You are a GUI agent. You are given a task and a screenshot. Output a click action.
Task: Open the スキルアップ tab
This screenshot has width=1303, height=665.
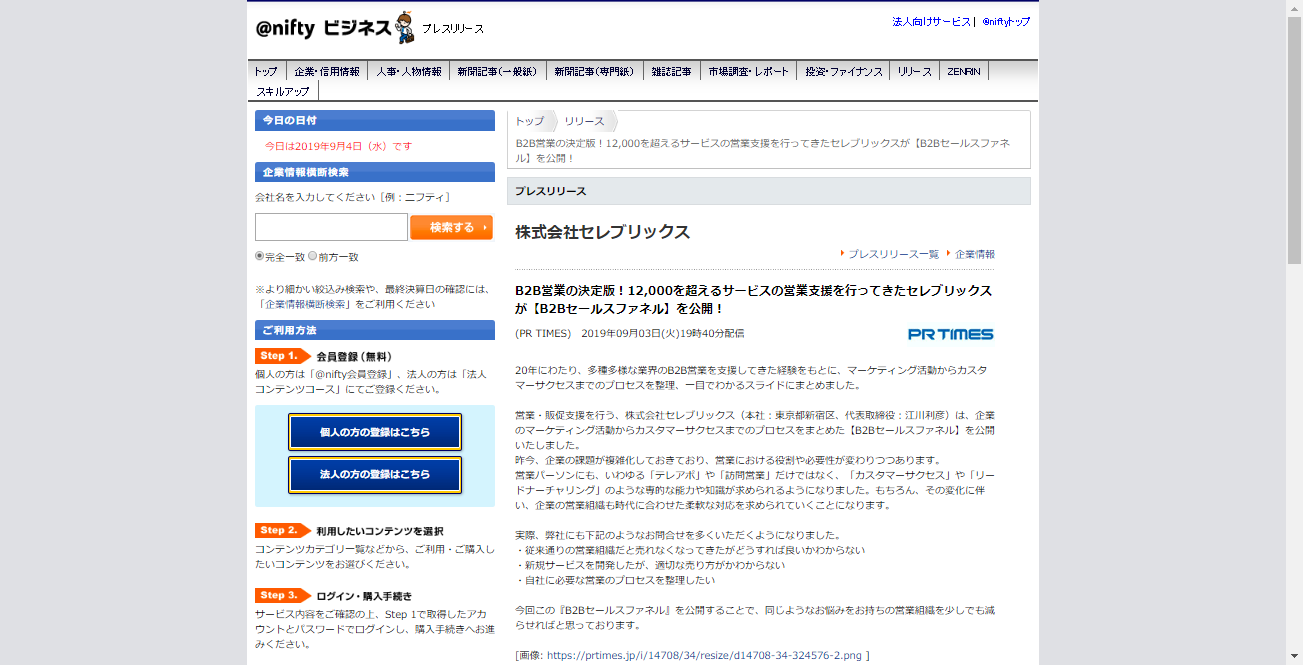pyautogui.click(x=283, y=91)
